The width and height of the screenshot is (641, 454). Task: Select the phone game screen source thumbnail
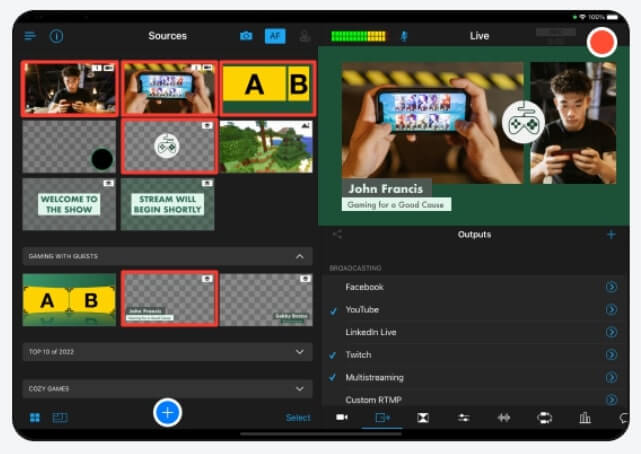169,89
